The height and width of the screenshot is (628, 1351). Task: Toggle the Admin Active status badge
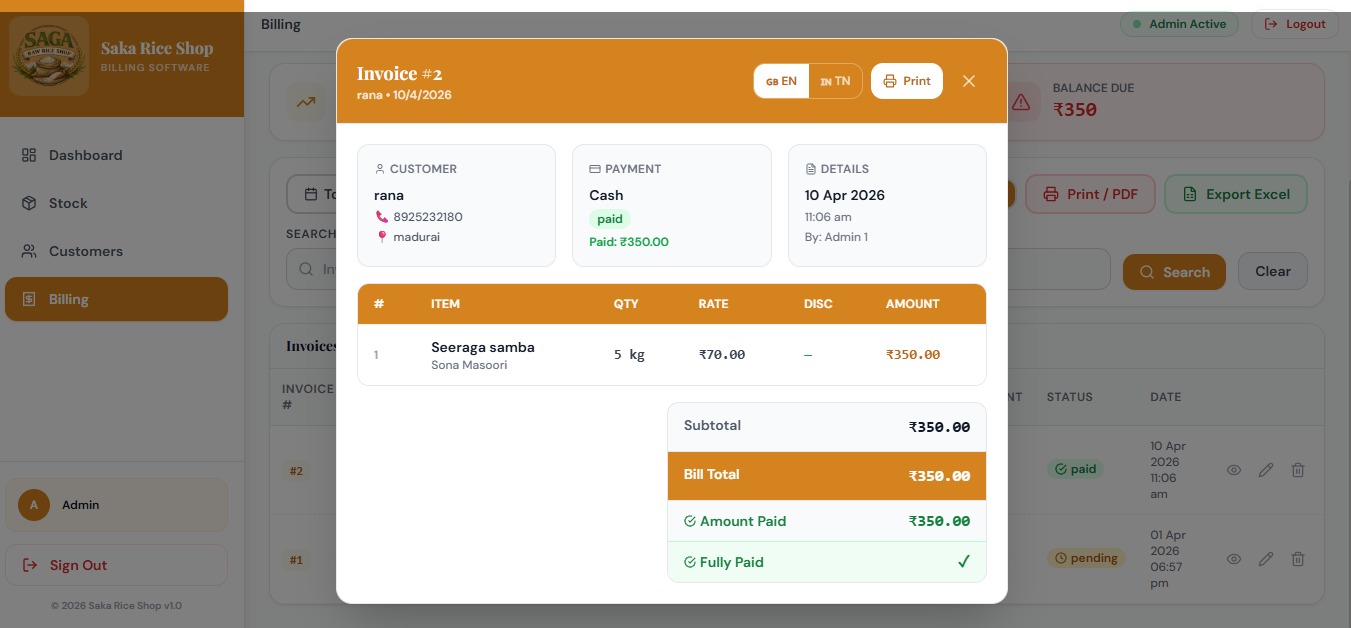1179,24
